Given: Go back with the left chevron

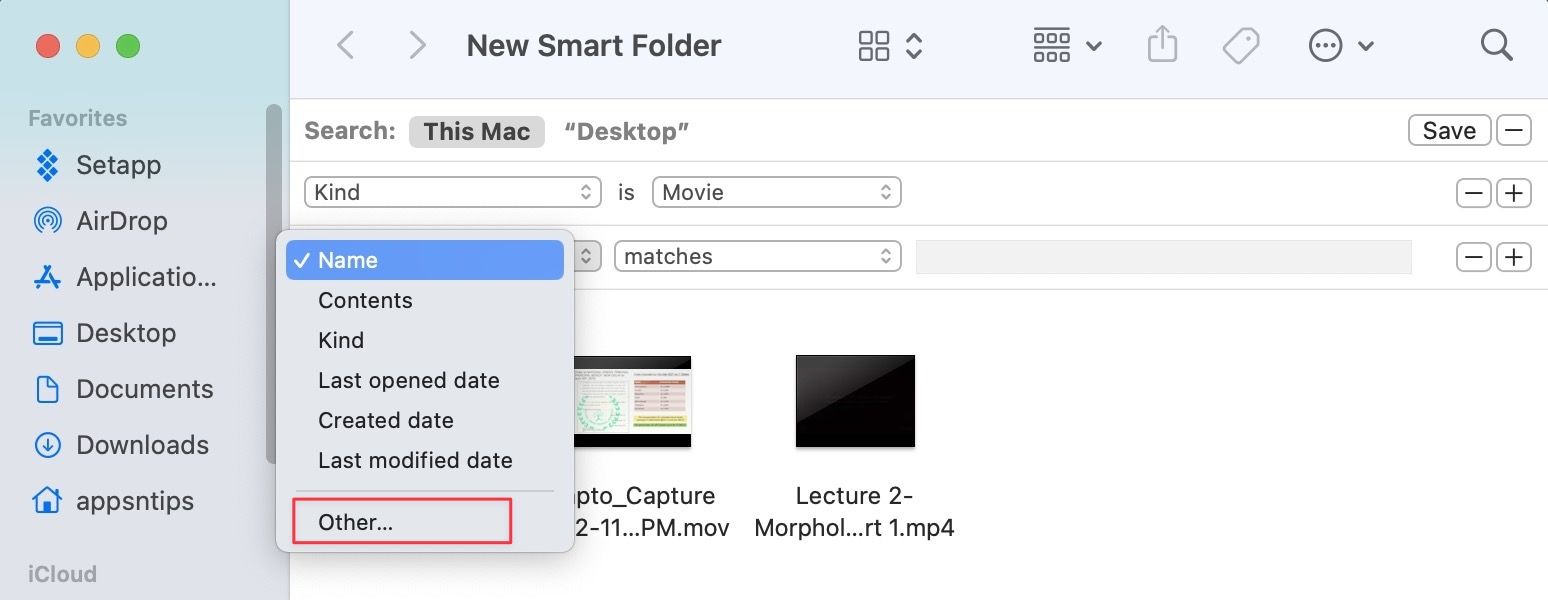Looking at the screenshot, I should [x=346, y=46].
